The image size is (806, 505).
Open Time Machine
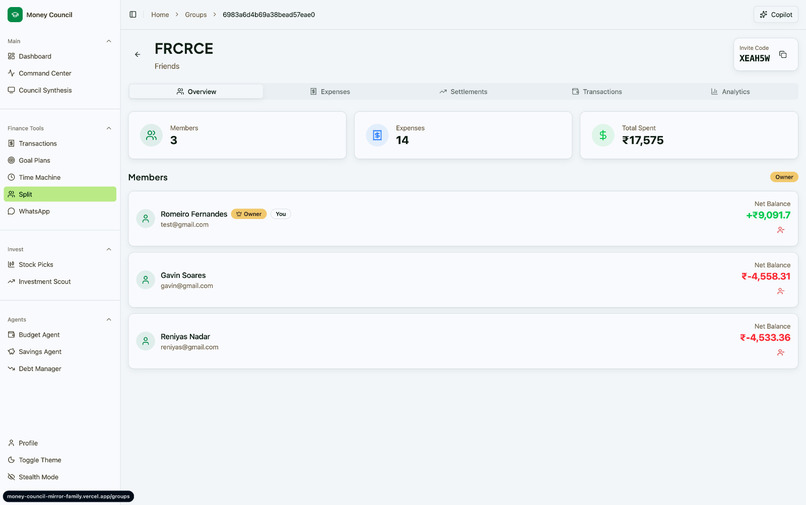[60, 177]
